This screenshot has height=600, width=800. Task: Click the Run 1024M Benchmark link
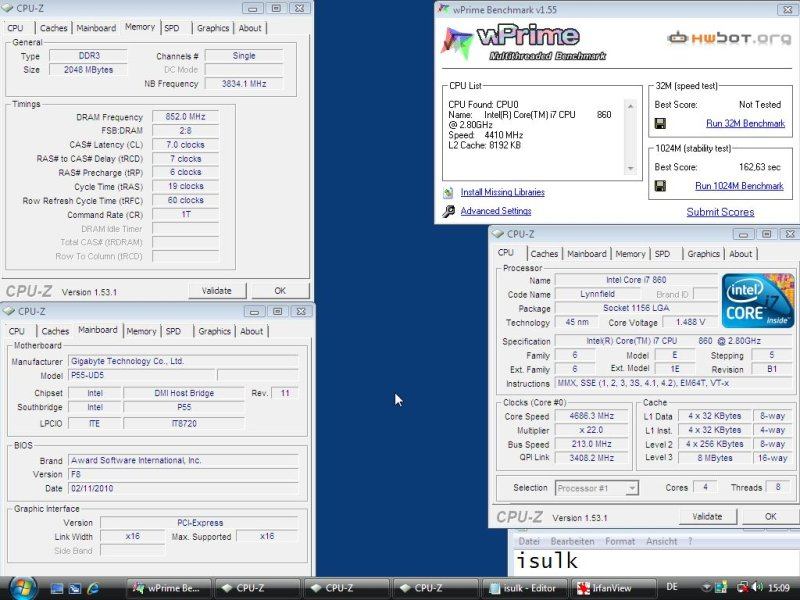pos(739,186)
